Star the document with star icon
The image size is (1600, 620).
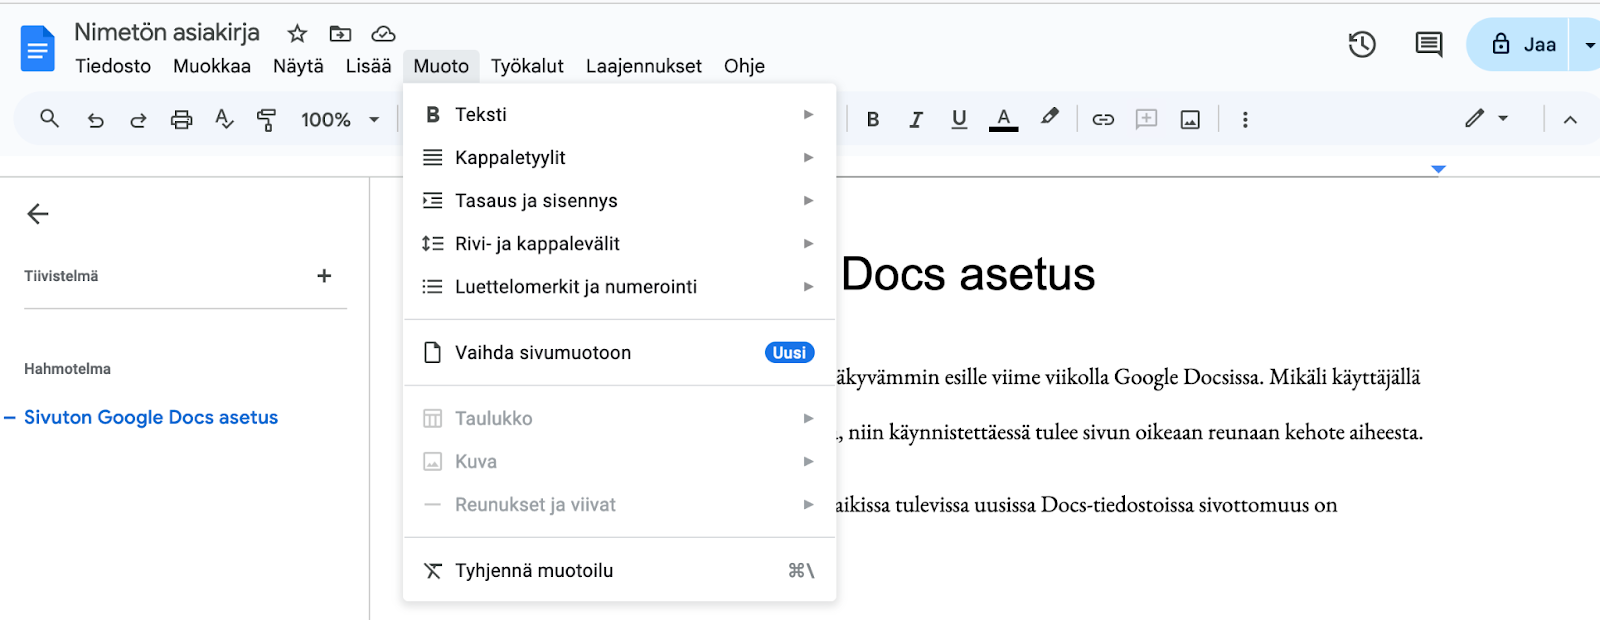[297, 34]
